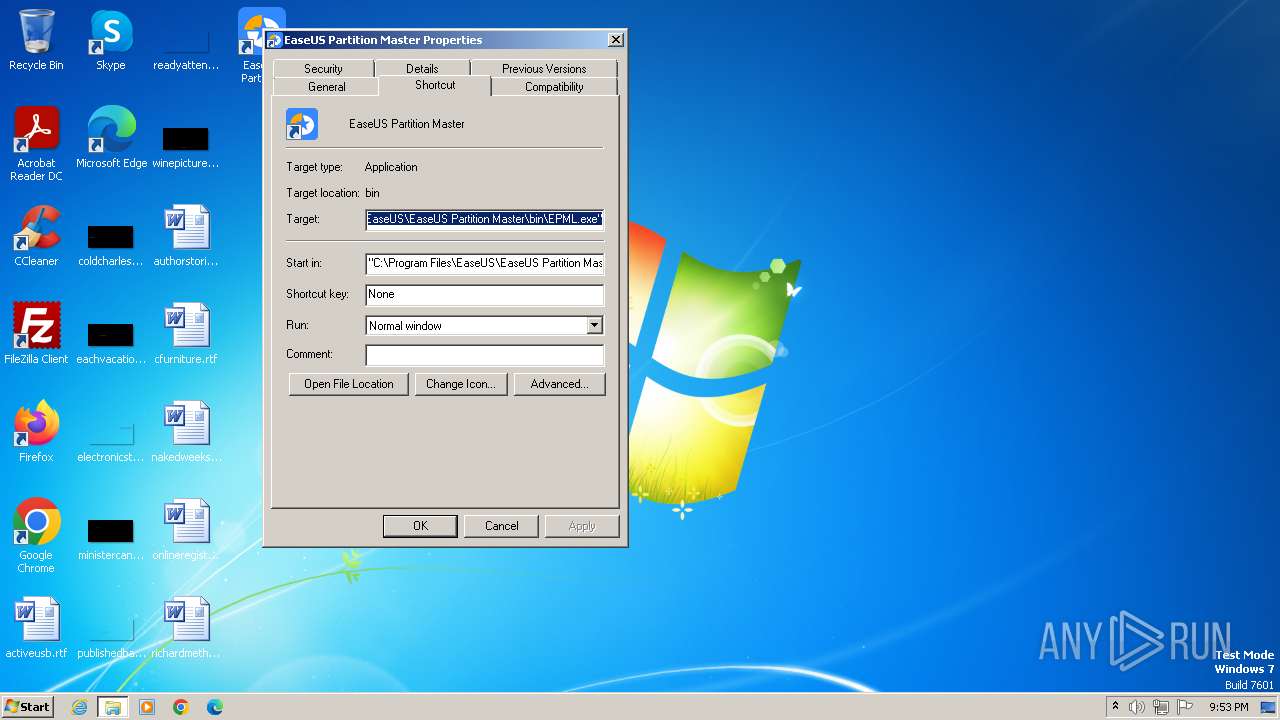Switch to the Previous Versions tab
Image resolution: width=1280 pixels, height=720 pixels.
tap(544, 68)
